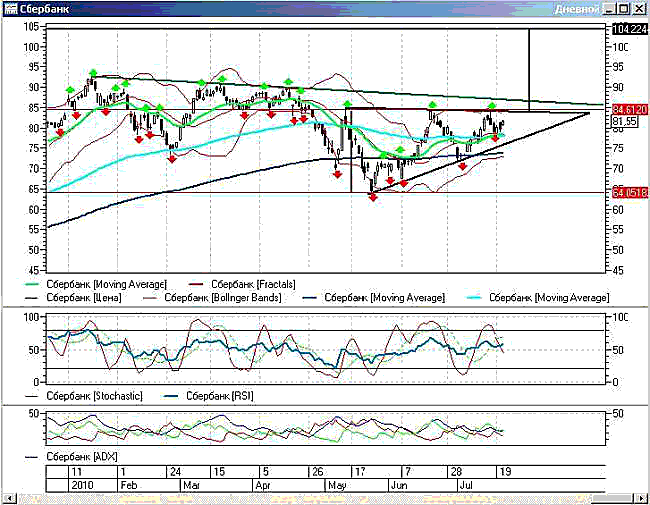Click the horizontal scrollbar right arrow
The image size is (650, 505).
pyautogui.click(x=640, y=498)
